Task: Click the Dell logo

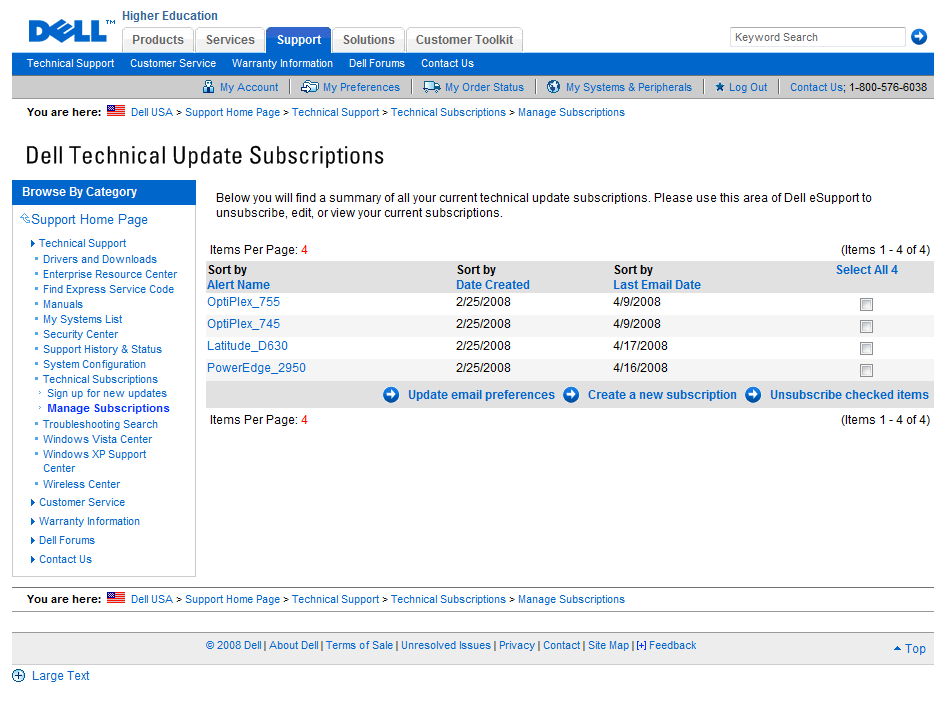Action: tap(68, 31)
